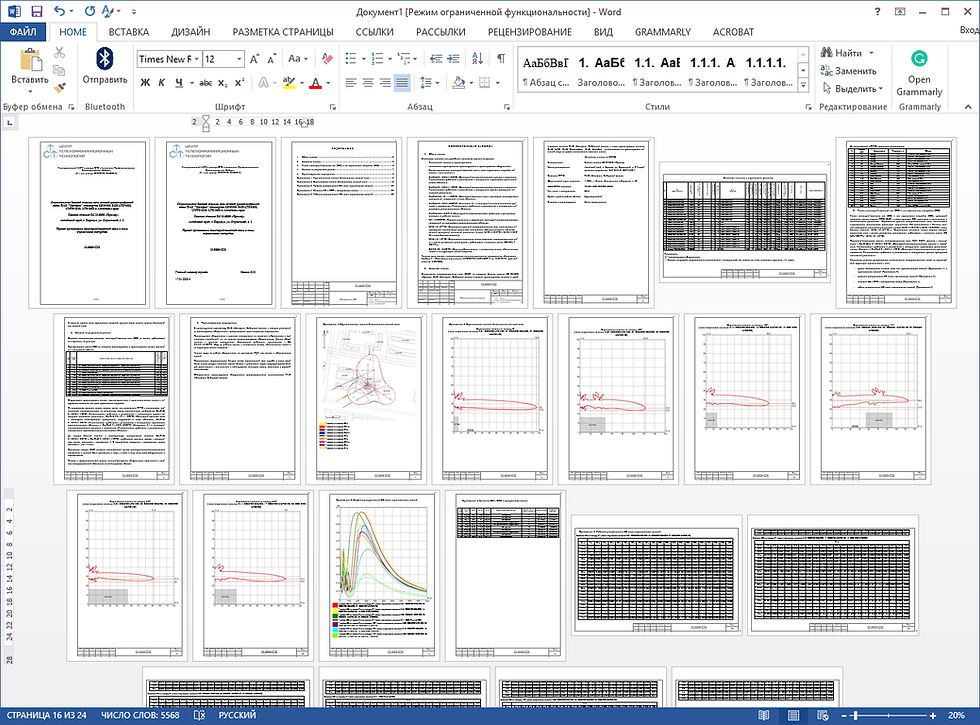Screen dimensions: 980x725
Task: Switch to the ДИЗАЙН tab
Action: 191,32
